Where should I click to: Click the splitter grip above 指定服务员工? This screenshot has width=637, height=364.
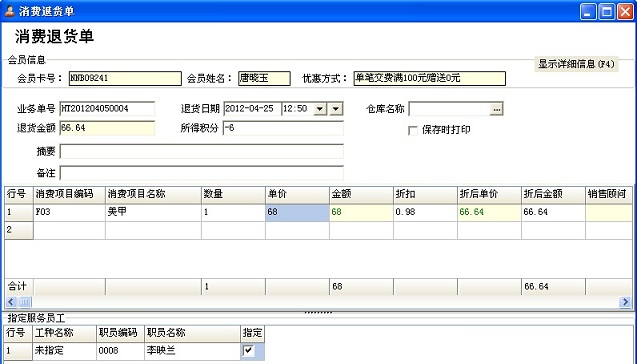(x=318, y=312)
